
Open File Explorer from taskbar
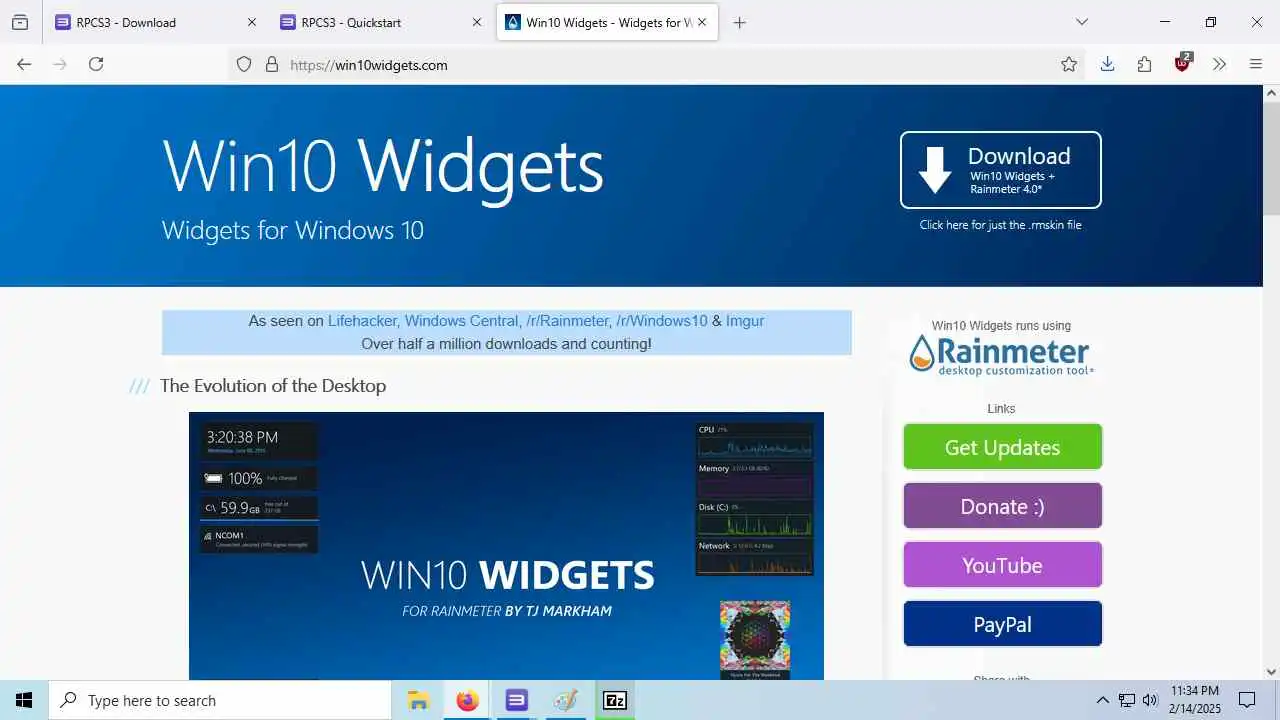418,700
